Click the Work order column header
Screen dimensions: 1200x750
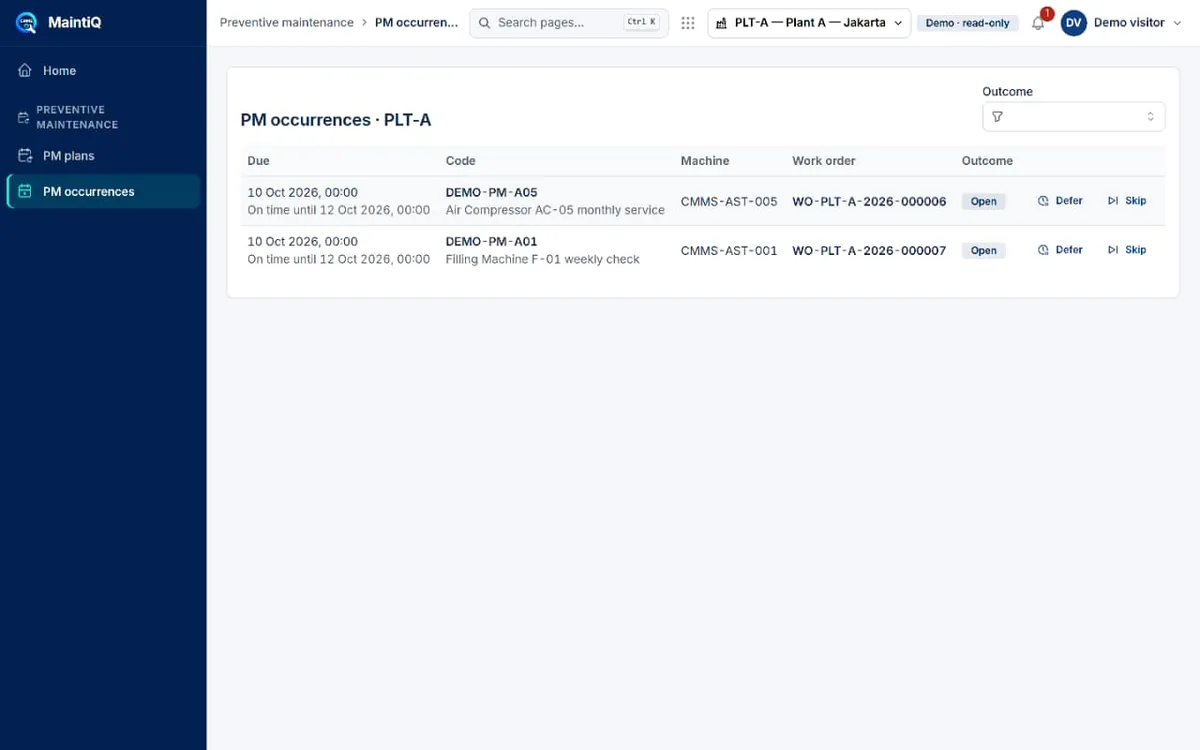824,161
